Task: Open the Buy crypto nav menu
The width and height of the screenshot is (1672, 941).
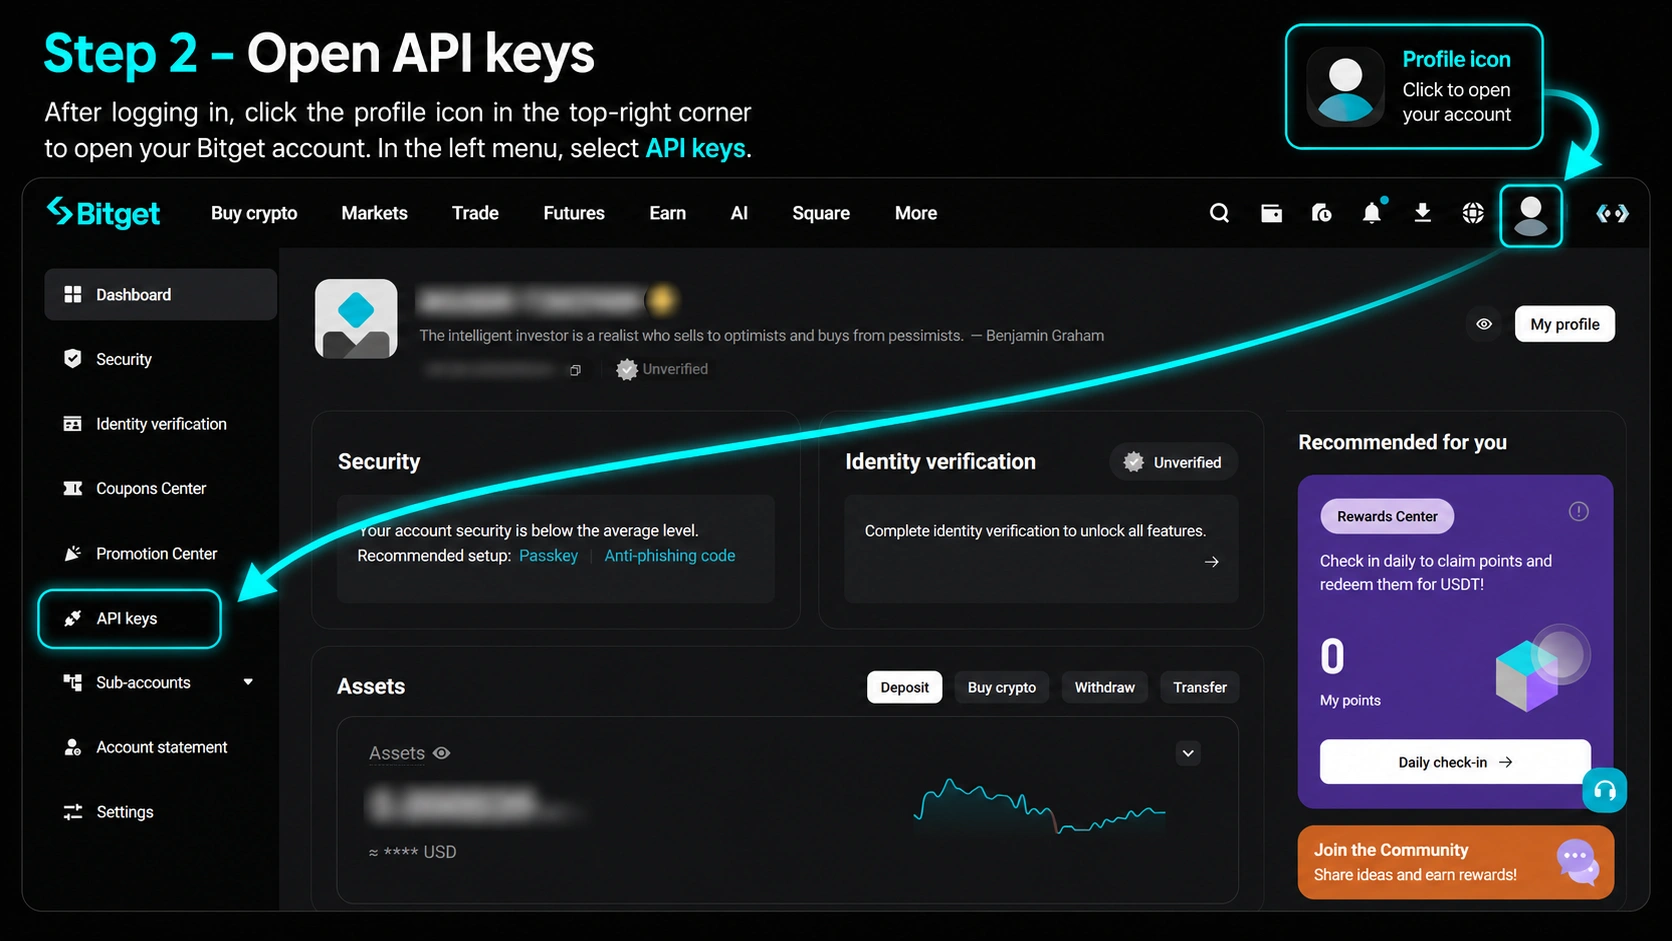Action: coord(254,213)
